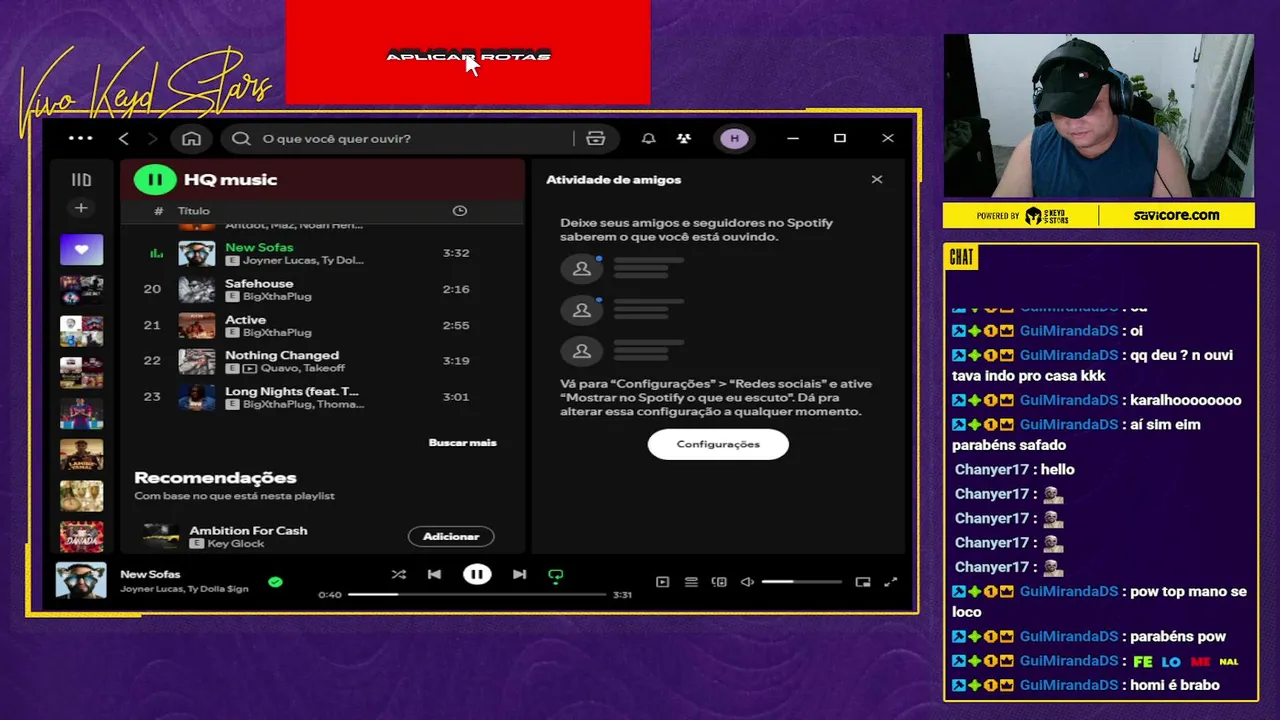Click the Título column header

coord(194,211)
